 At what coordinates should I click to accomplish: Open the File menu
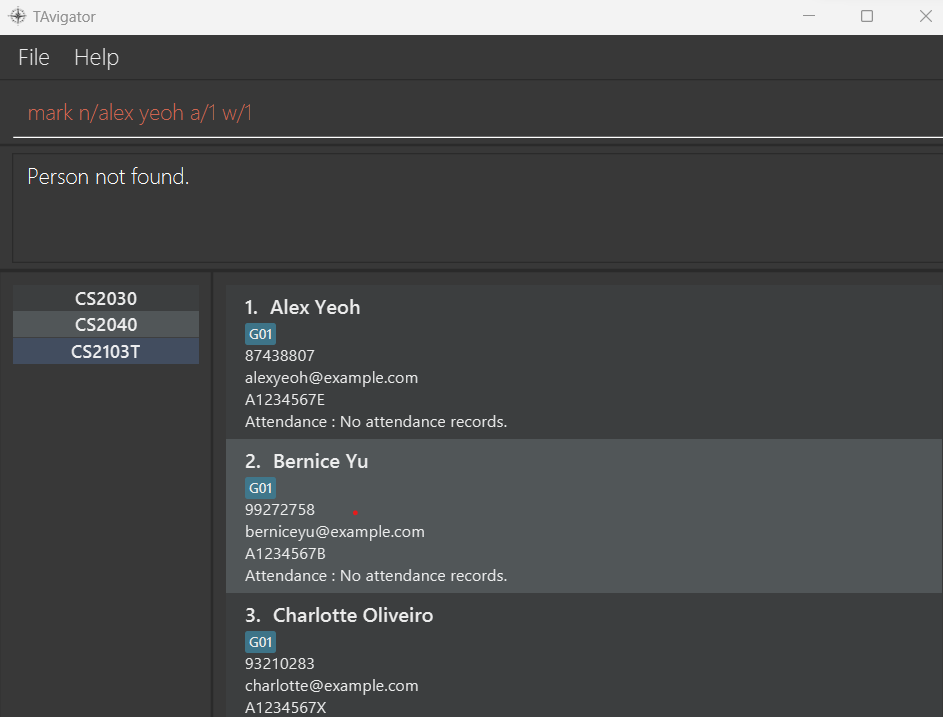[x=34, y=58]
